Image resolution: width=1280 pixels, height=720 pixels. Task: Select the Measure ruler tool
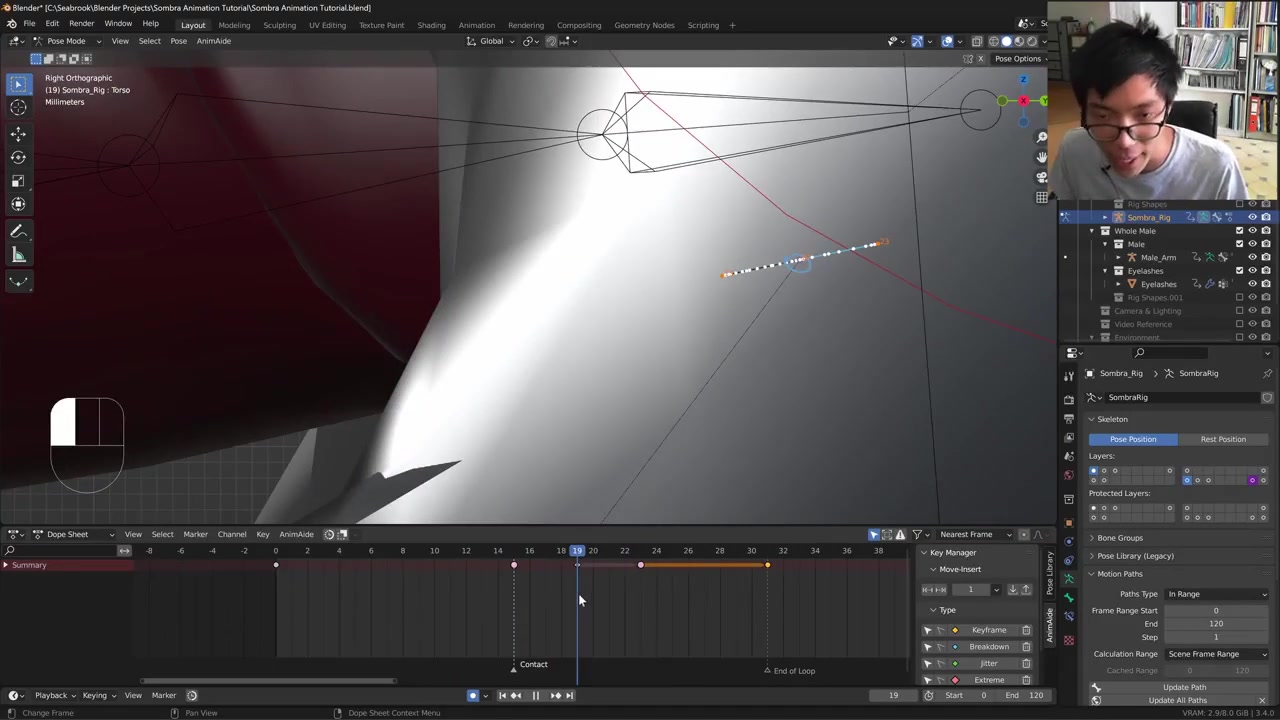[x=18, y=255]
